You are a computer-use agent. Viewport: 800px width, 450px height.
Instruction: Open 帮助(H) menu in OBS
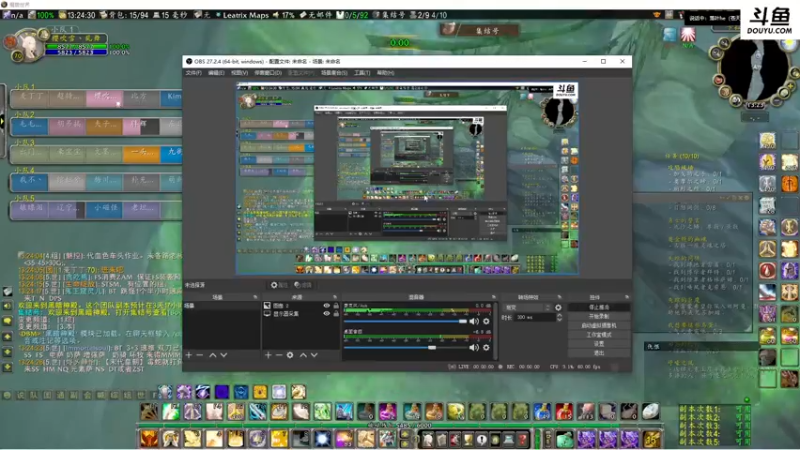pyautogui.click(x=385, y=73)
